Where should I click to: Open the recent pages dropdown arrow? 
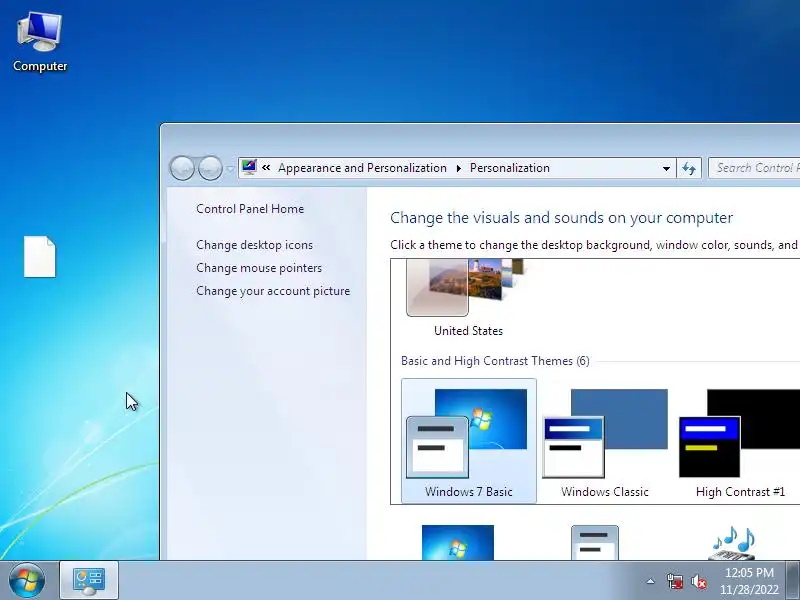pos(230,168)
